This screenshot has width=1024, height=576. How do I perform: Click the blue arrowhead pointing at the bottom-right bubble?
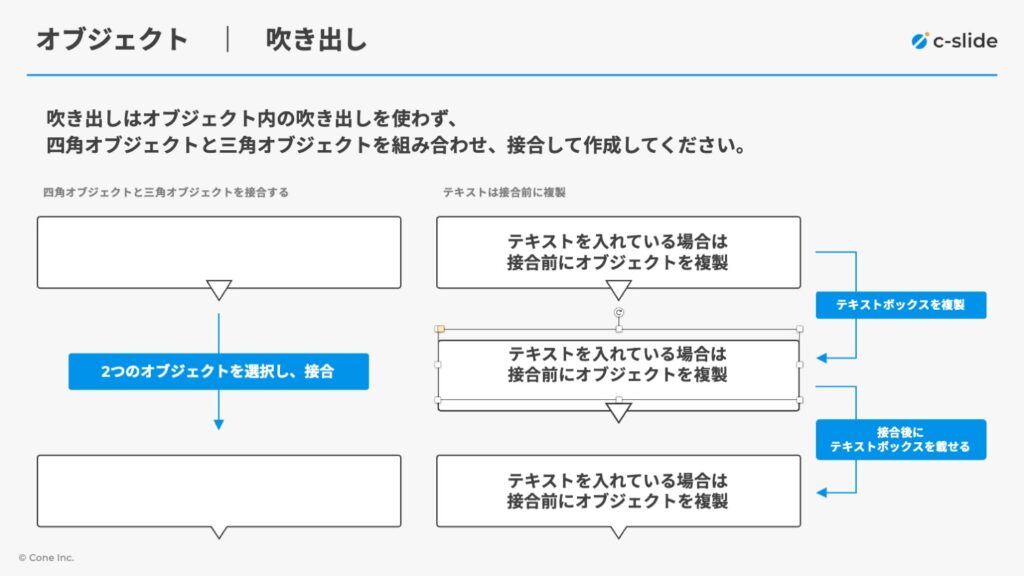(822, 492)
